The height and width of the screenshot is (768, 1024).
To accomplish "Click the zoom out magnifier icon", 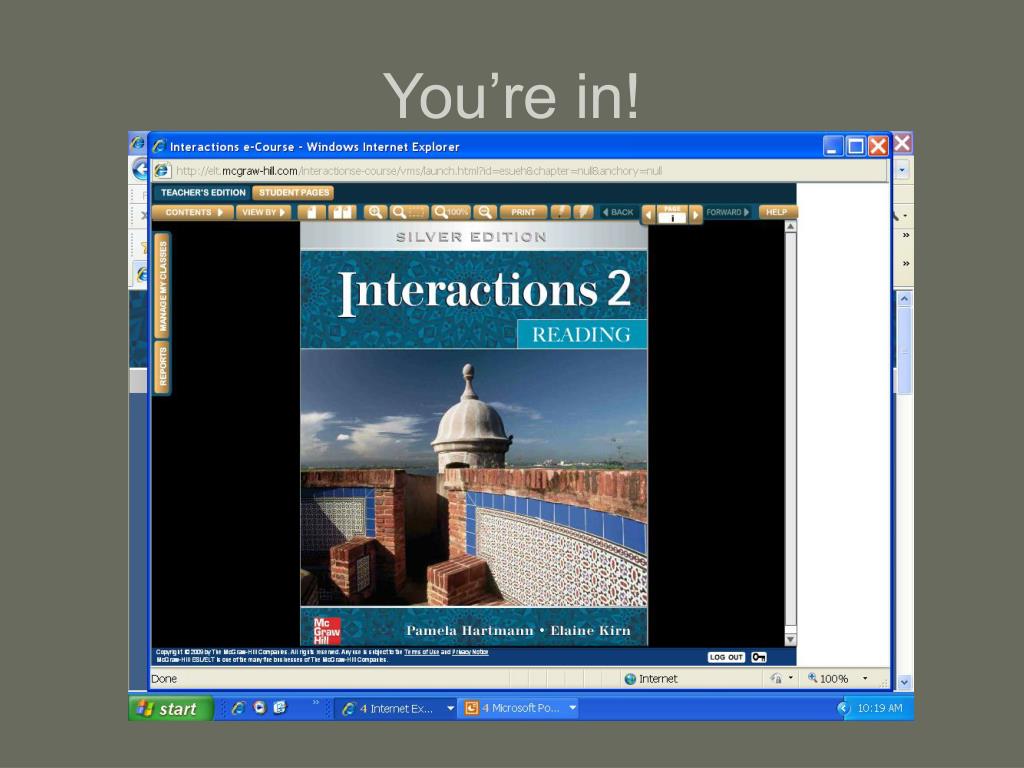I will point(485,212).
